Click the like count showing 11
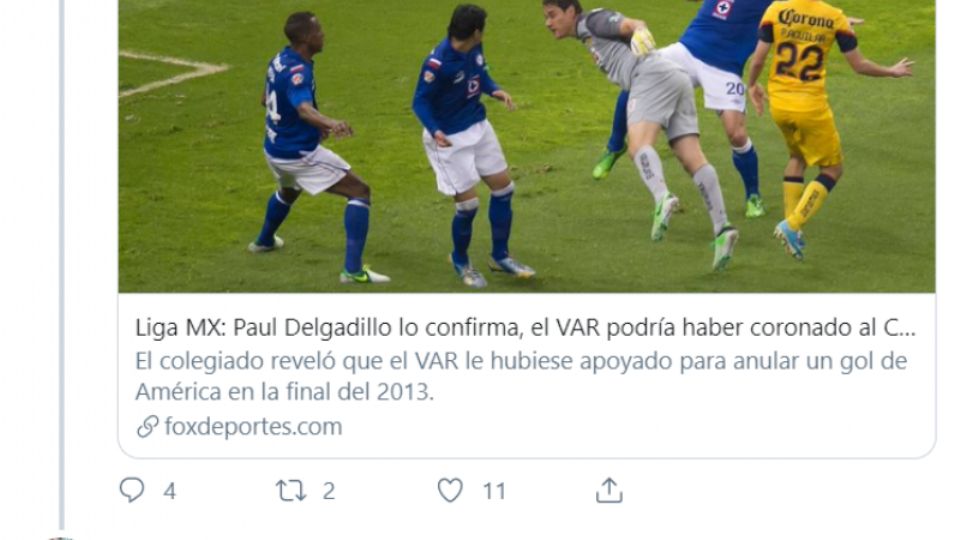Screen dimensions: 960x540 [x=494, y=491]
